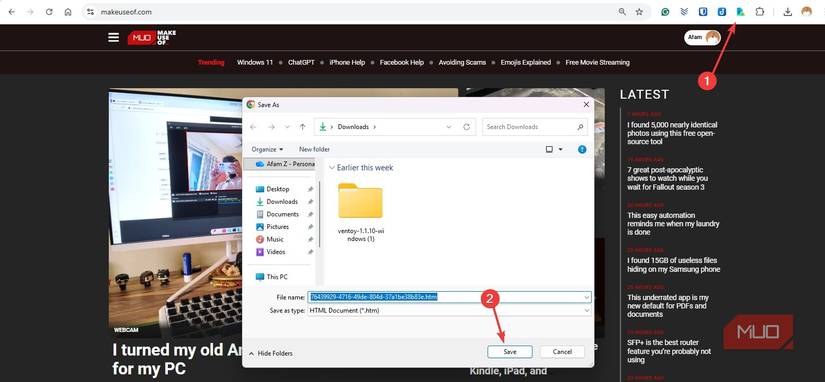The image size is (825, 382).
Task: Click the Search Downloads field
Action: 534,127
